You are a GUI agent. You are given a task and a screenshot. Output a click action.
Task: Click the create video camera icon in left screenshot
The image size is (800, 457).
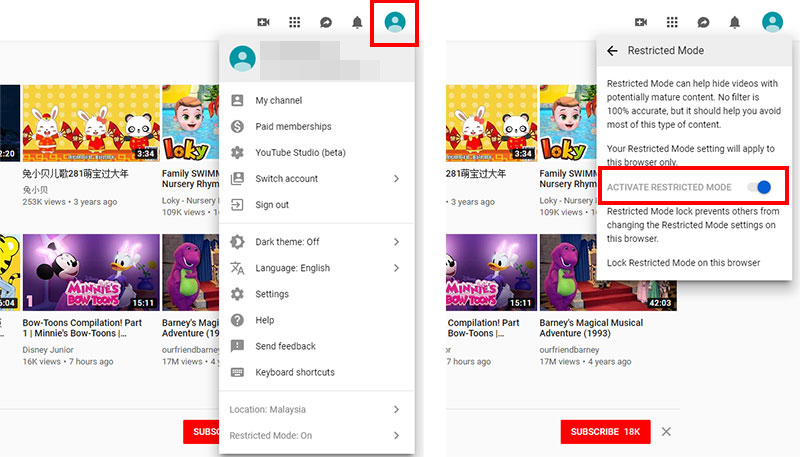(263, 22)
